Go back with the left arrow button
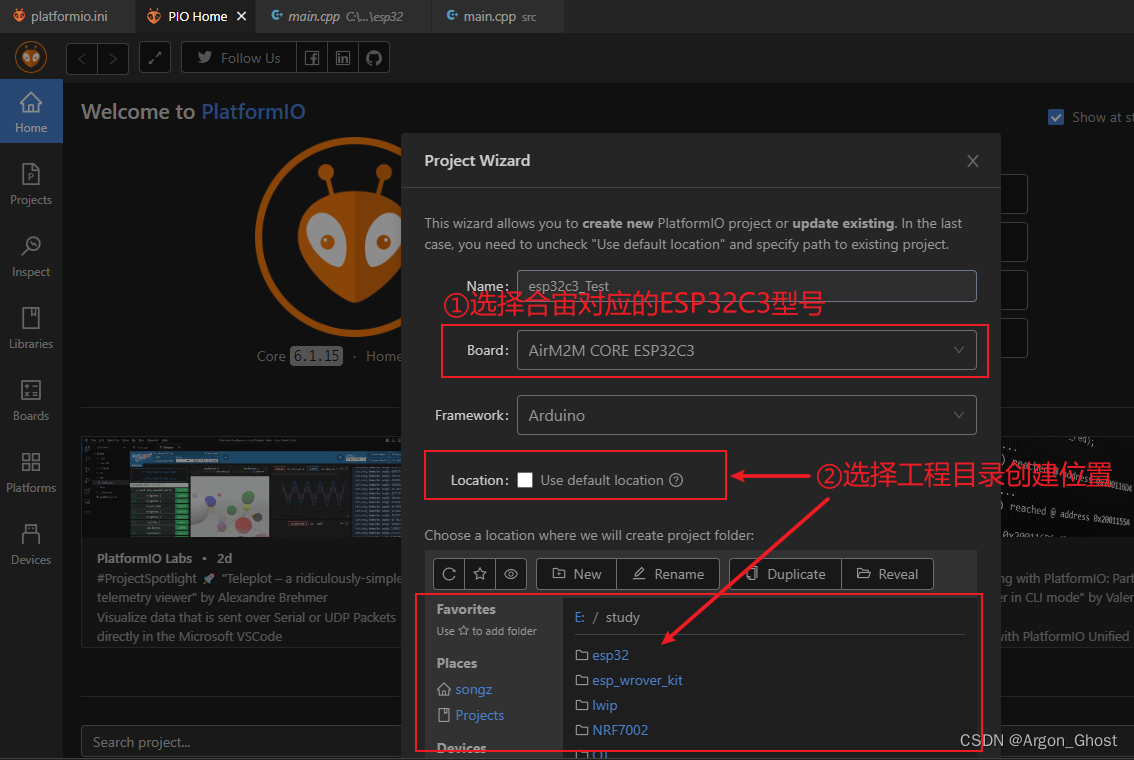The image size is (1134, 760). click(82, 59)
